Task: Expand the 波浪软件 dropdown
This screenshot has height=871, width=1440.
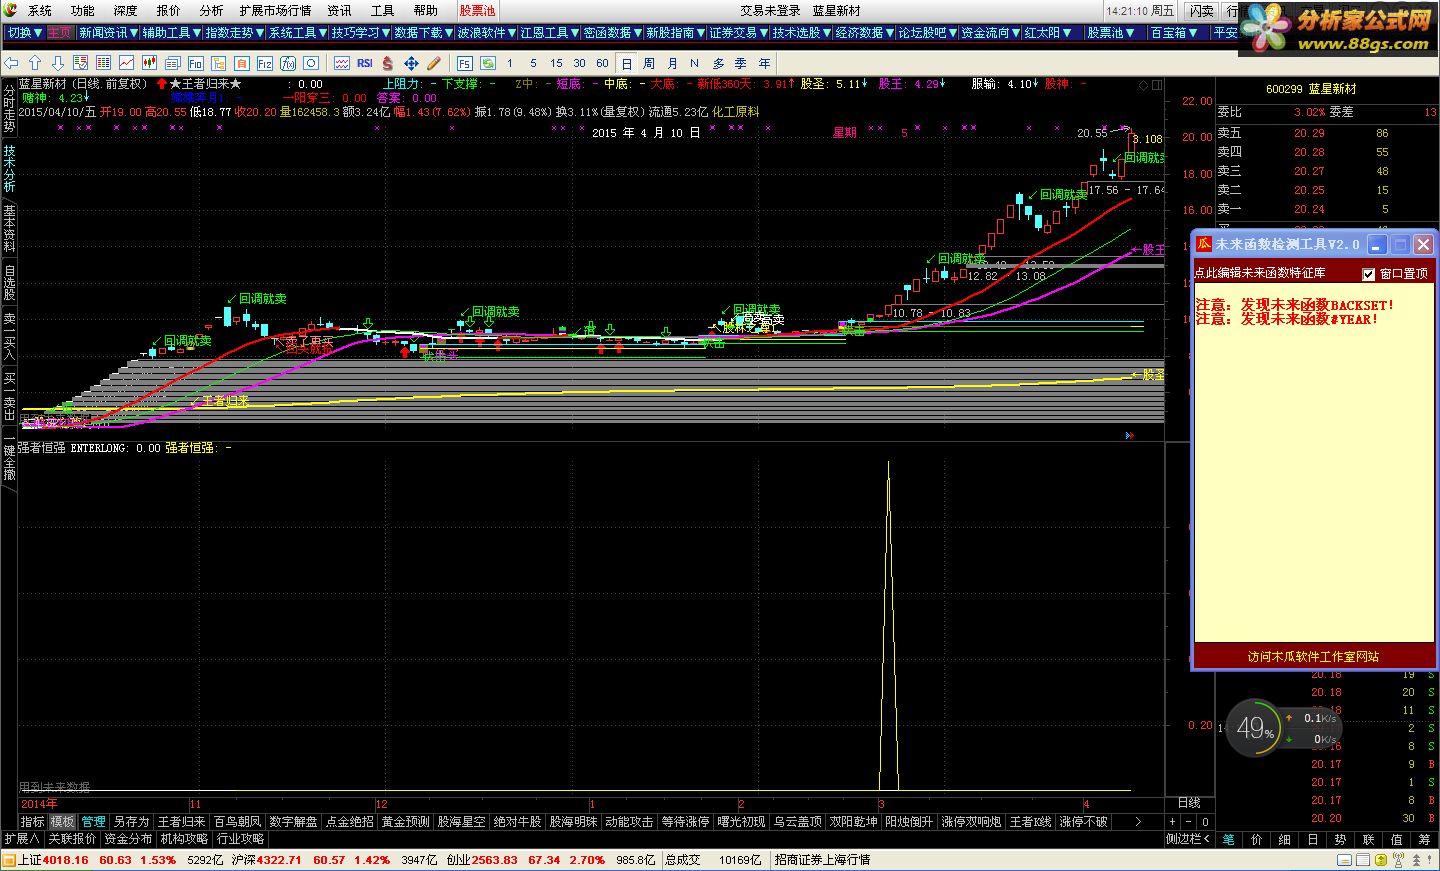Action: pyautogui.click(x=487, y=33)
